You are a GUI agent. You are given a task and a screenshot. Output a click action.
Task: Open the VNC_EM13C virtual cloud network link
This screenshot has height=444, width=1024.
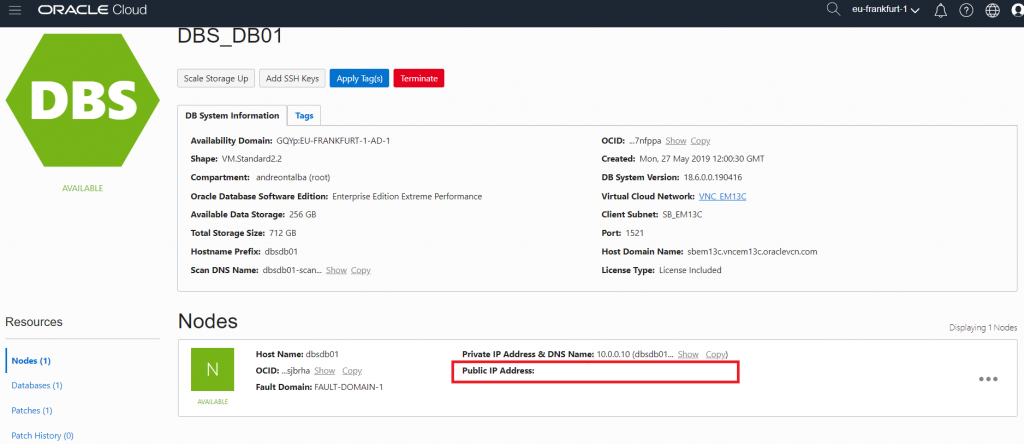pos(722,197)
